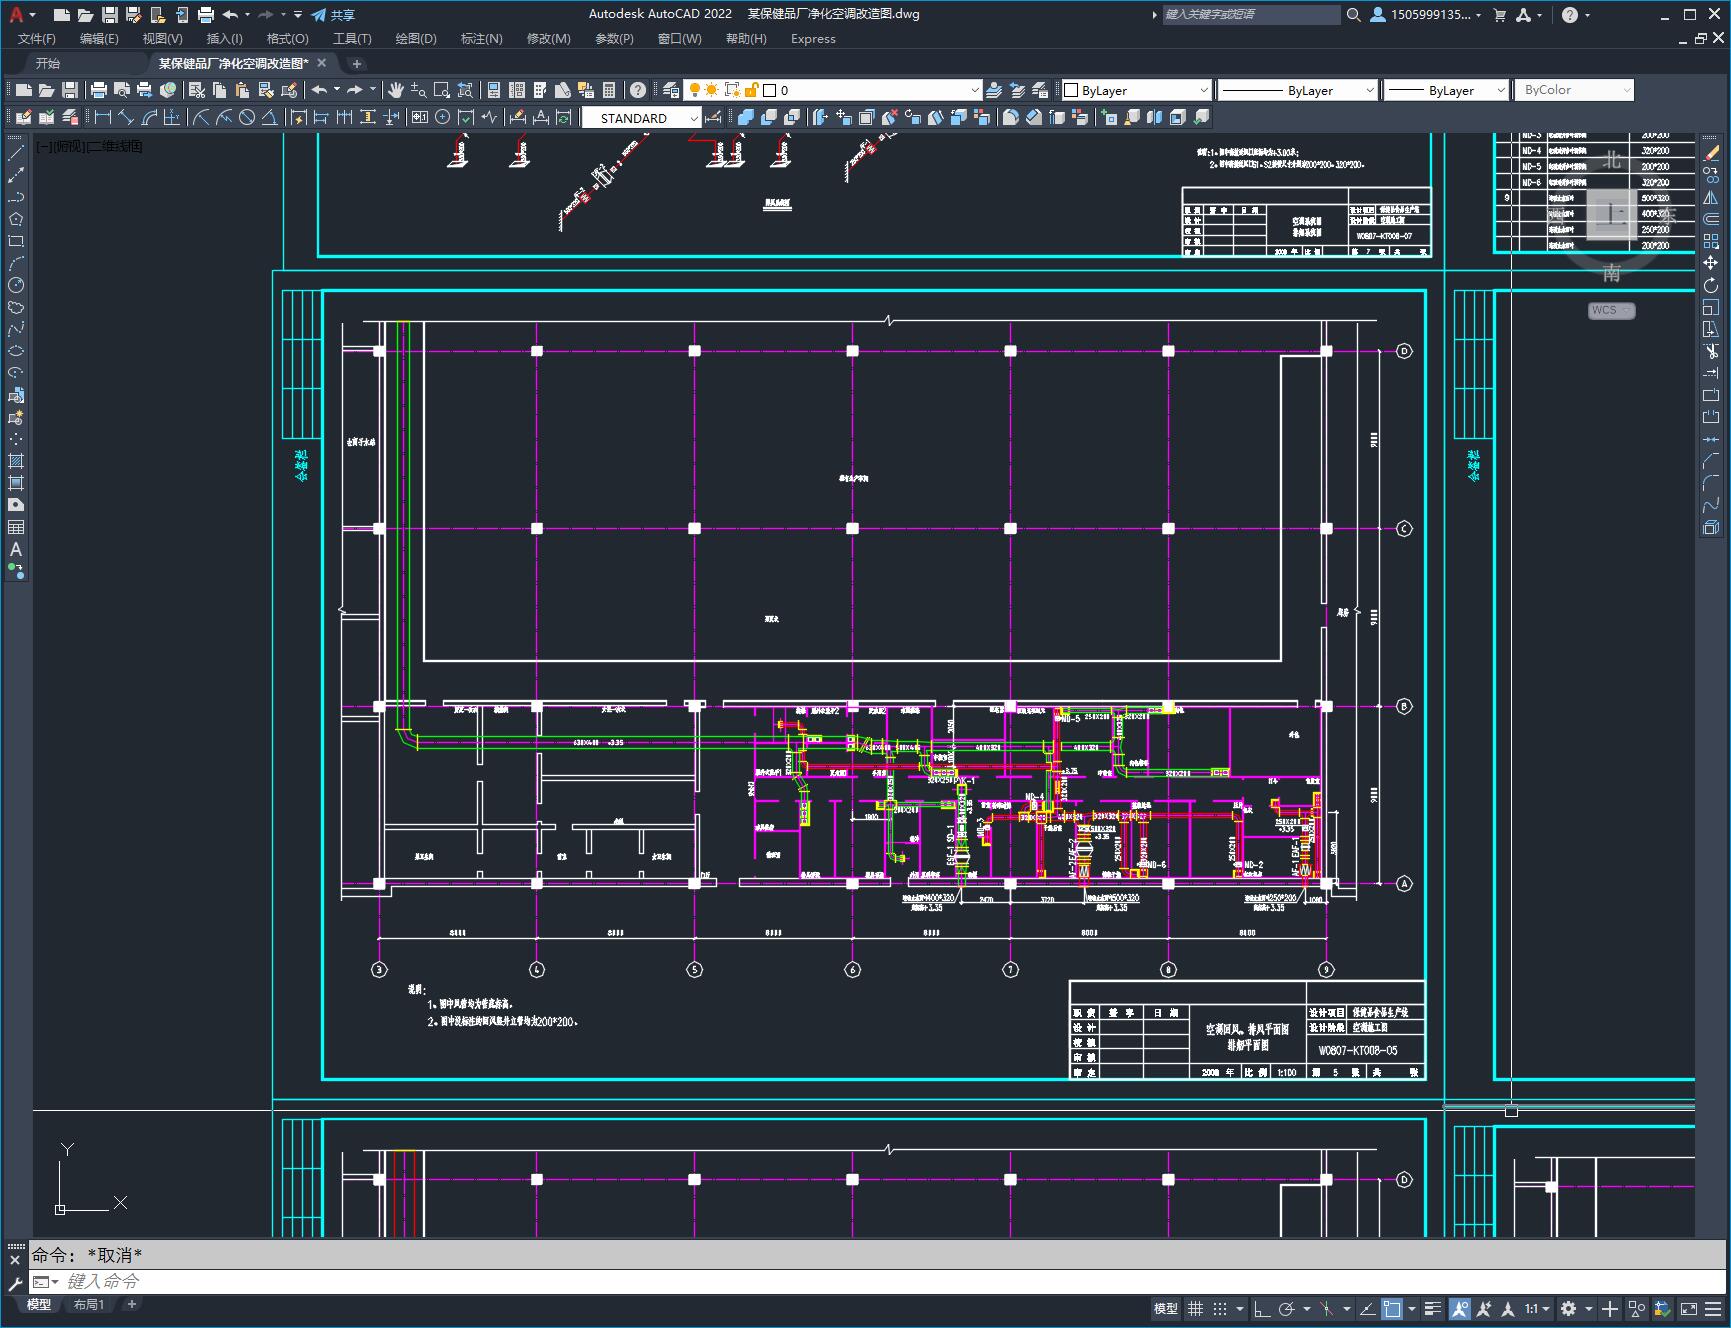Click the Plot printer icon
The height and width of the screenshot is (1328, 1731).
(x=98, y=90)
